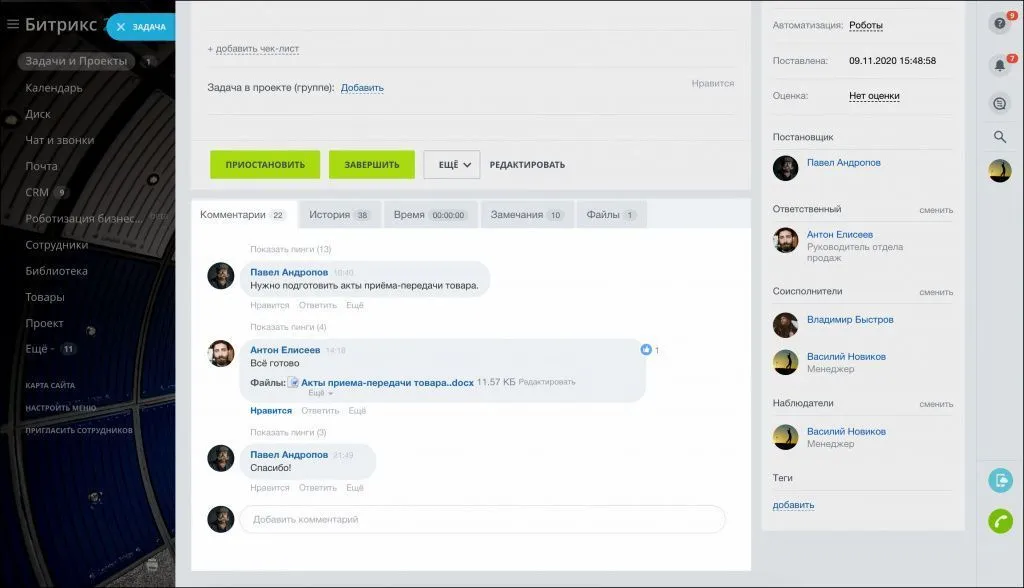Viewport: 1024px width, 588px height.
Task: Click the green ЗАВЕРШИТЬ button
Action: [371, 165]
